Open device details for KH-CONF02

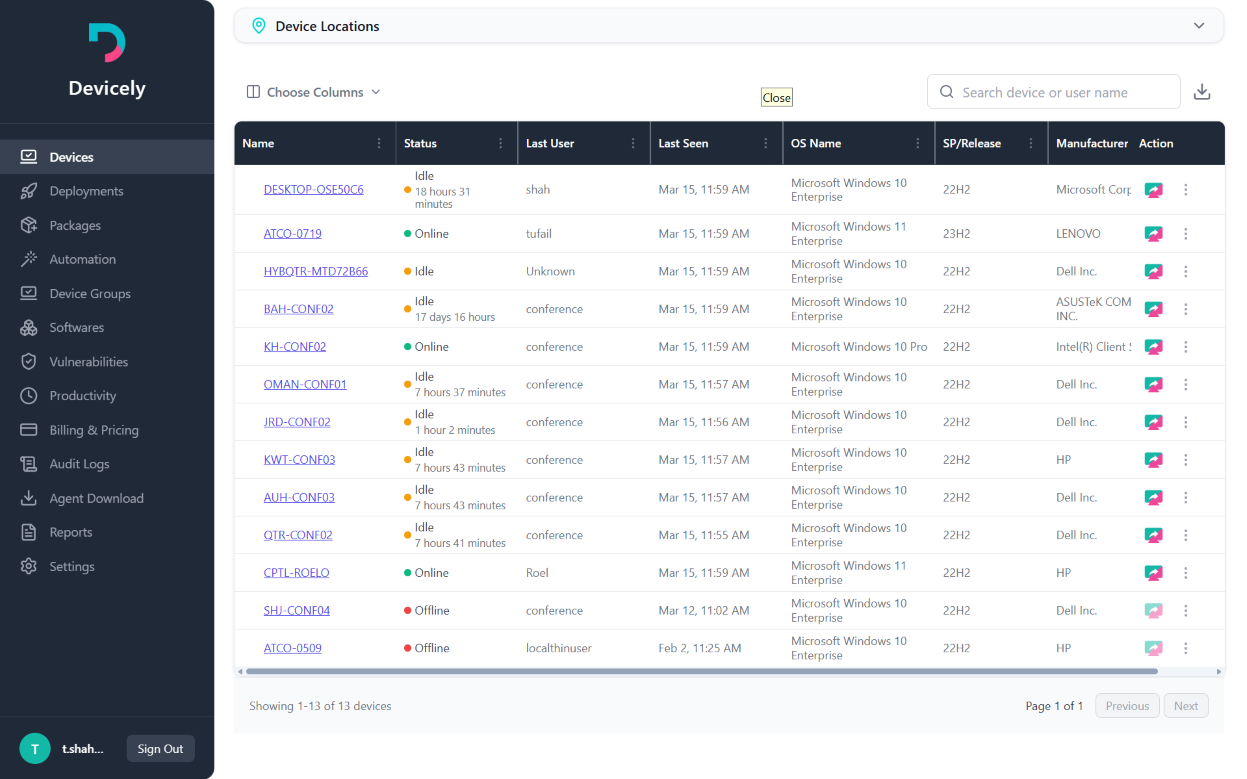click(296, 346)
